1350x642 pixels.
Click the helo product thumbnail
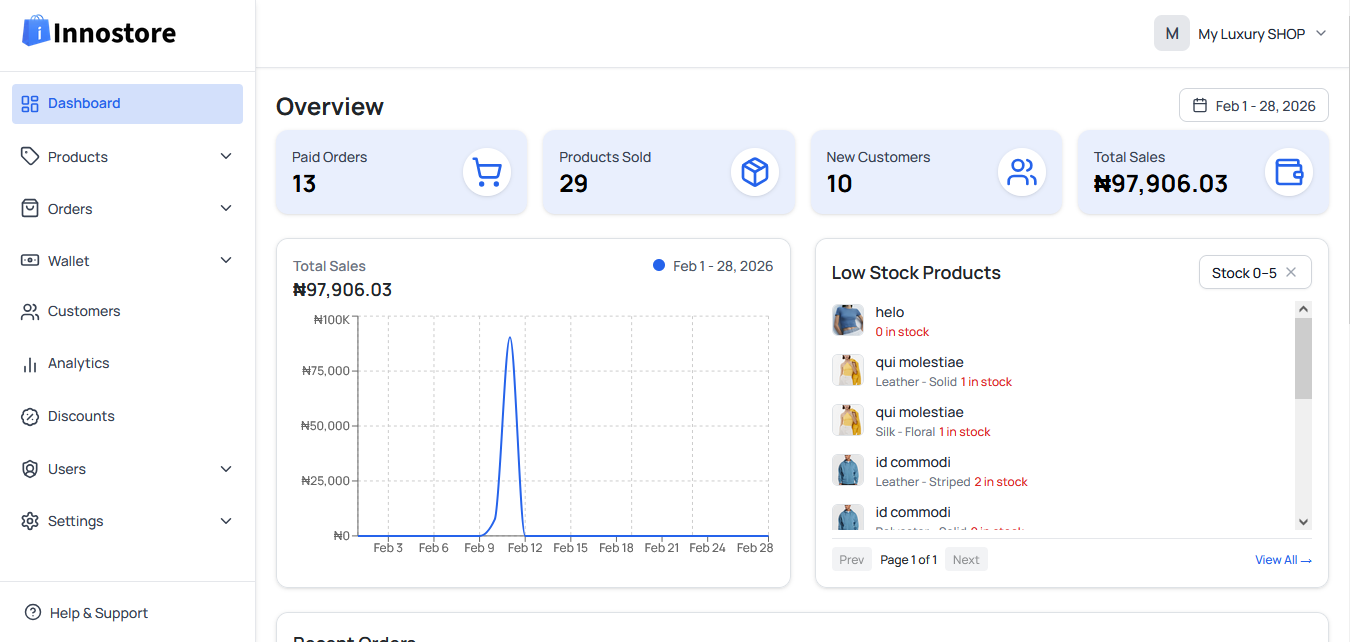click(x=848, y=320)
